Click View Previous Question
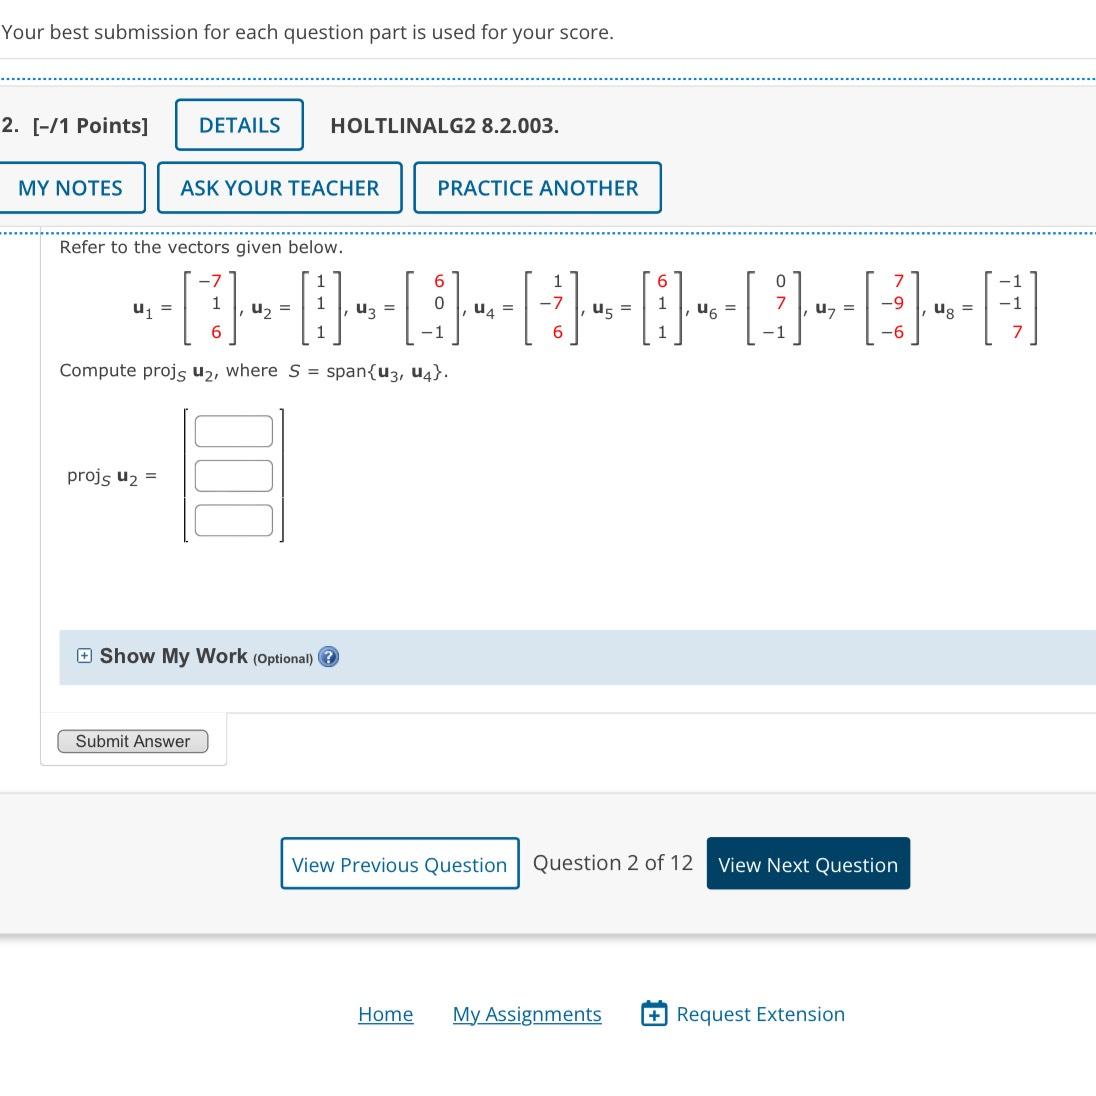1096x1096 pixels. (x=399, y=864)
